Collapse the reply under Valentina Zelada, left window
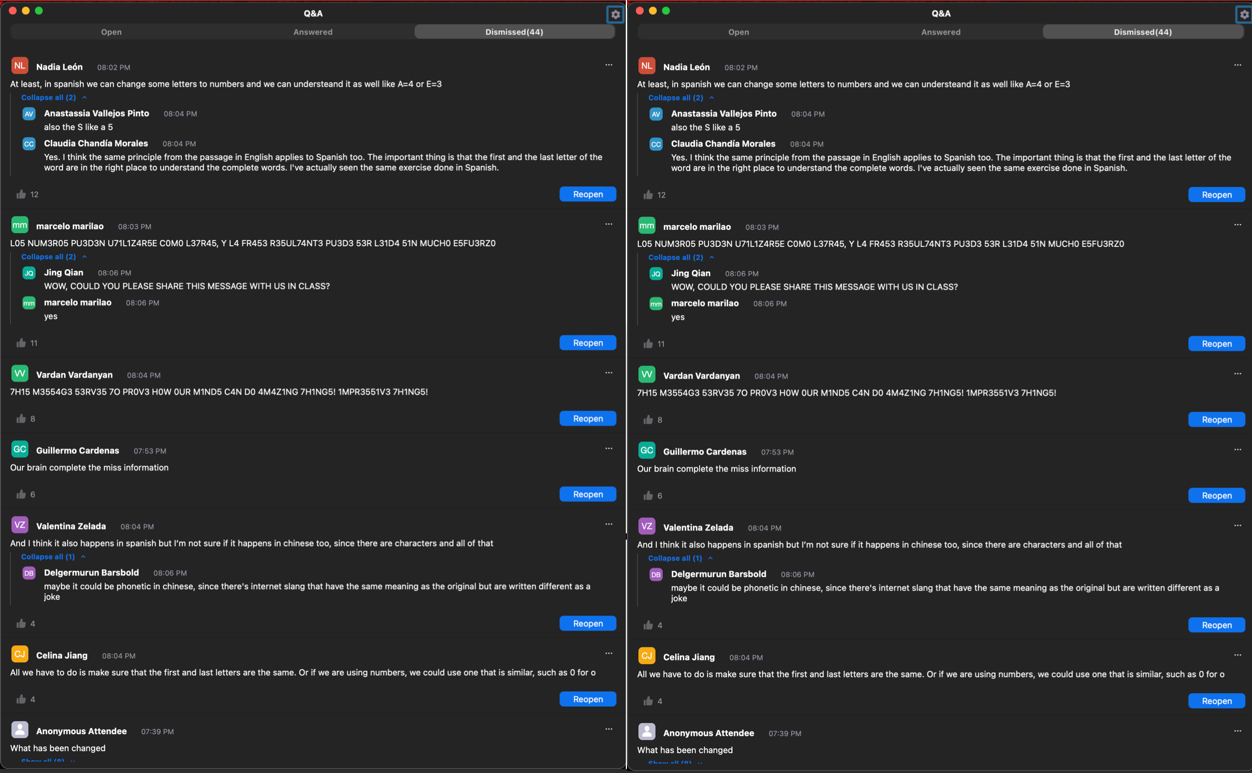This screenshot has height=773, width=1252. (48, 557)
